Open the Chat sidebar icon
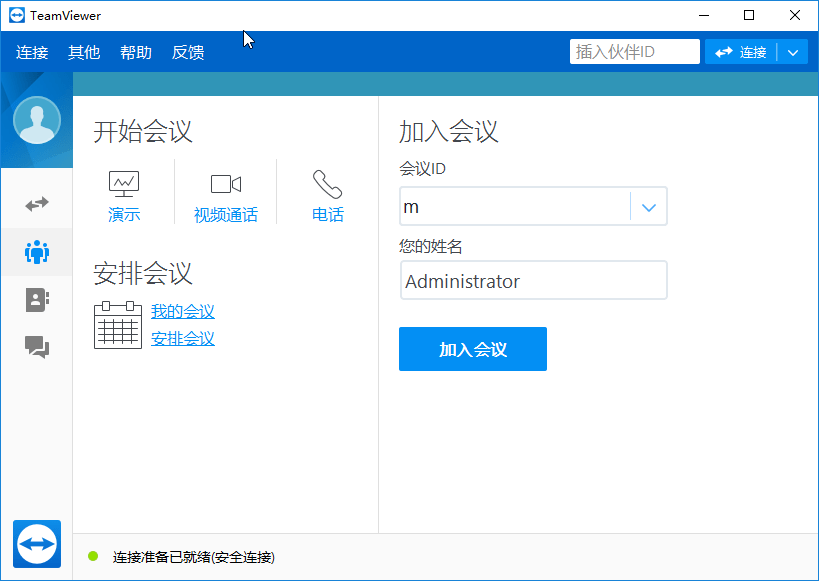Viewport: 819px width, 581px height. [x=37, y=347]
